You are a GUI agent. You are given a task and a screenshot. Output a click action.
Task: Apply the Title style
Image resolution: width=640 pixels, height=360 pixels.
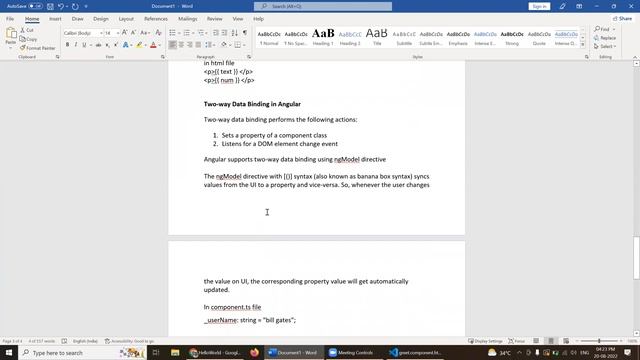point(377,37)
